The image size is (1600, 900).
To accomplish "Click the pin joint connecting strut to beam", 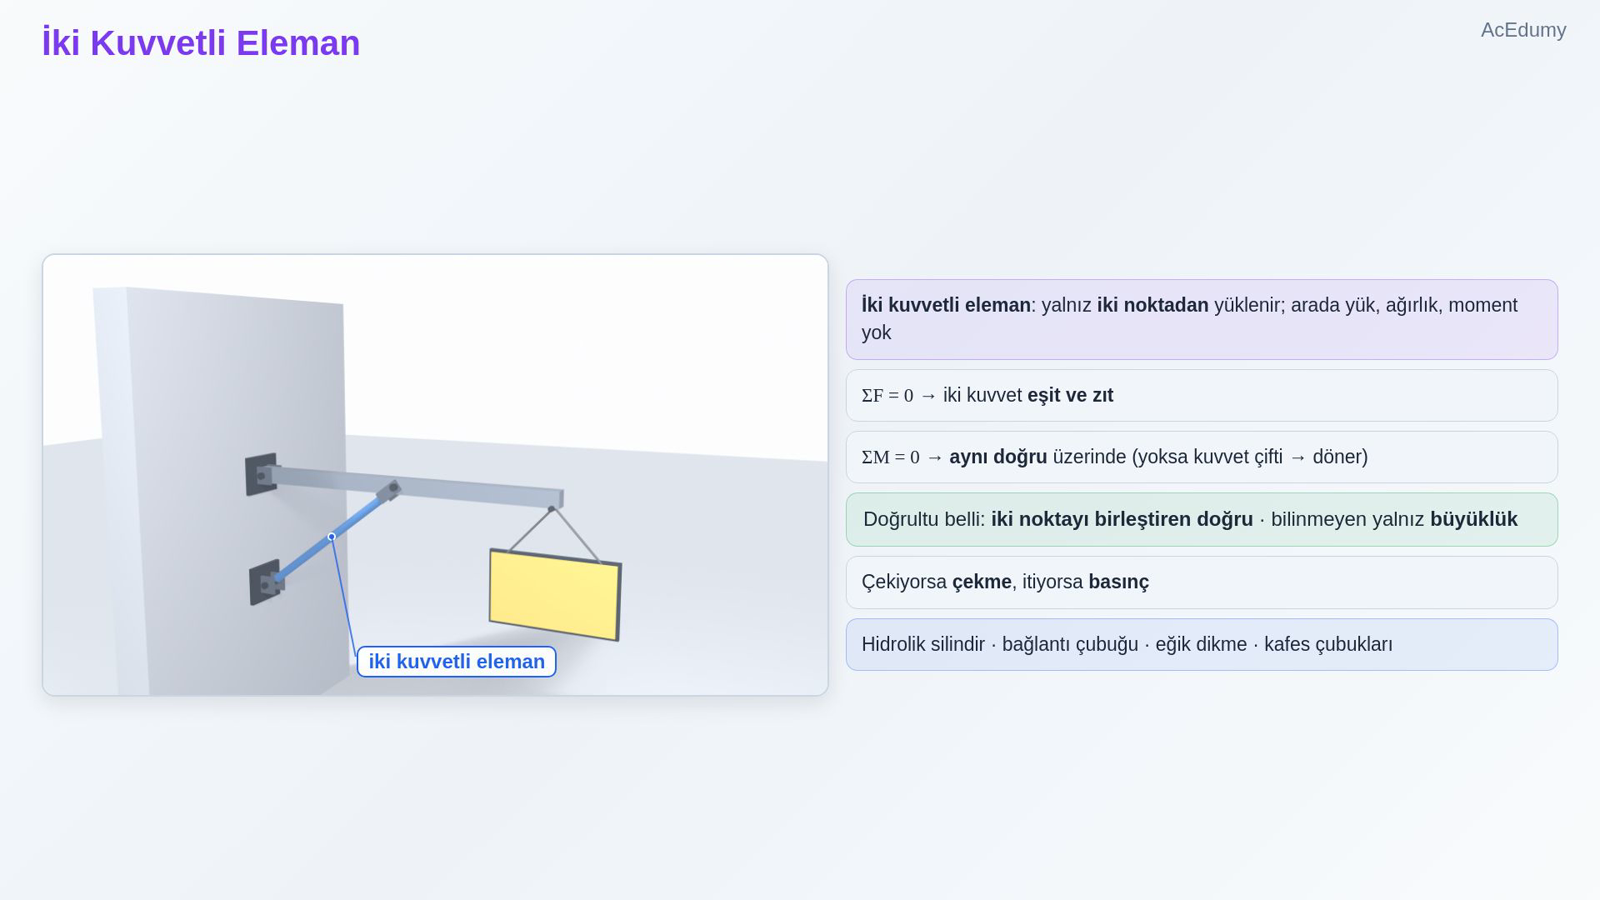I will tap(392, 488).
